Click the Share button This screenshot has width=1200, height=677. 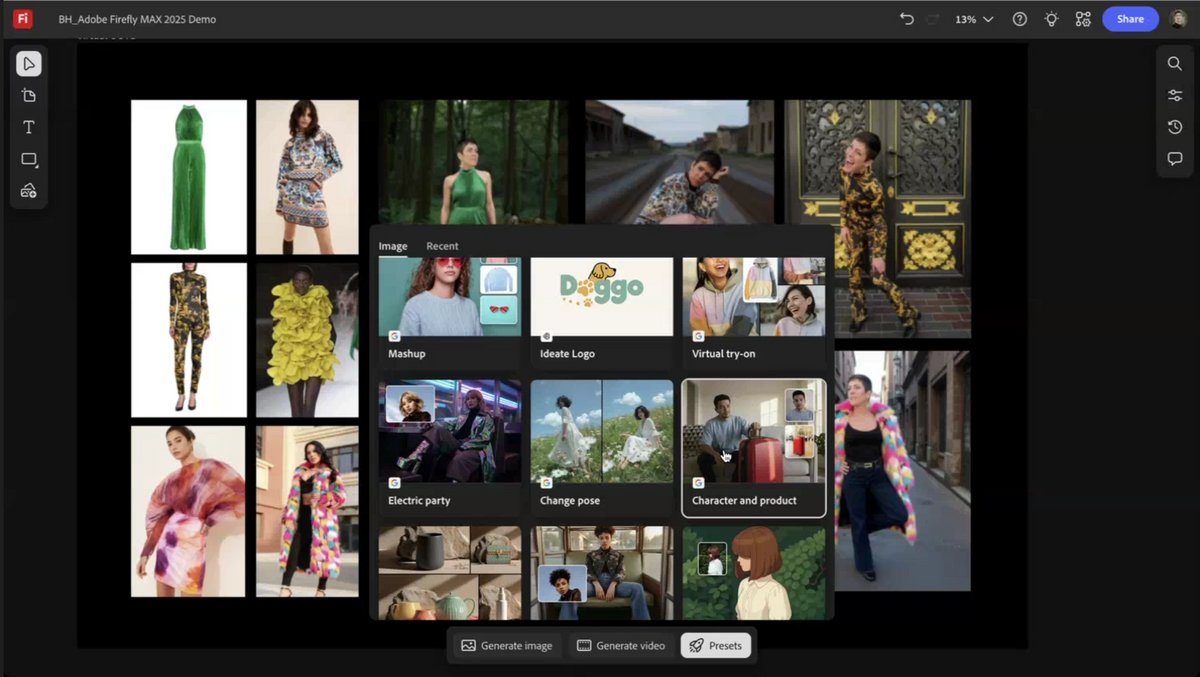click(1130, 18)
